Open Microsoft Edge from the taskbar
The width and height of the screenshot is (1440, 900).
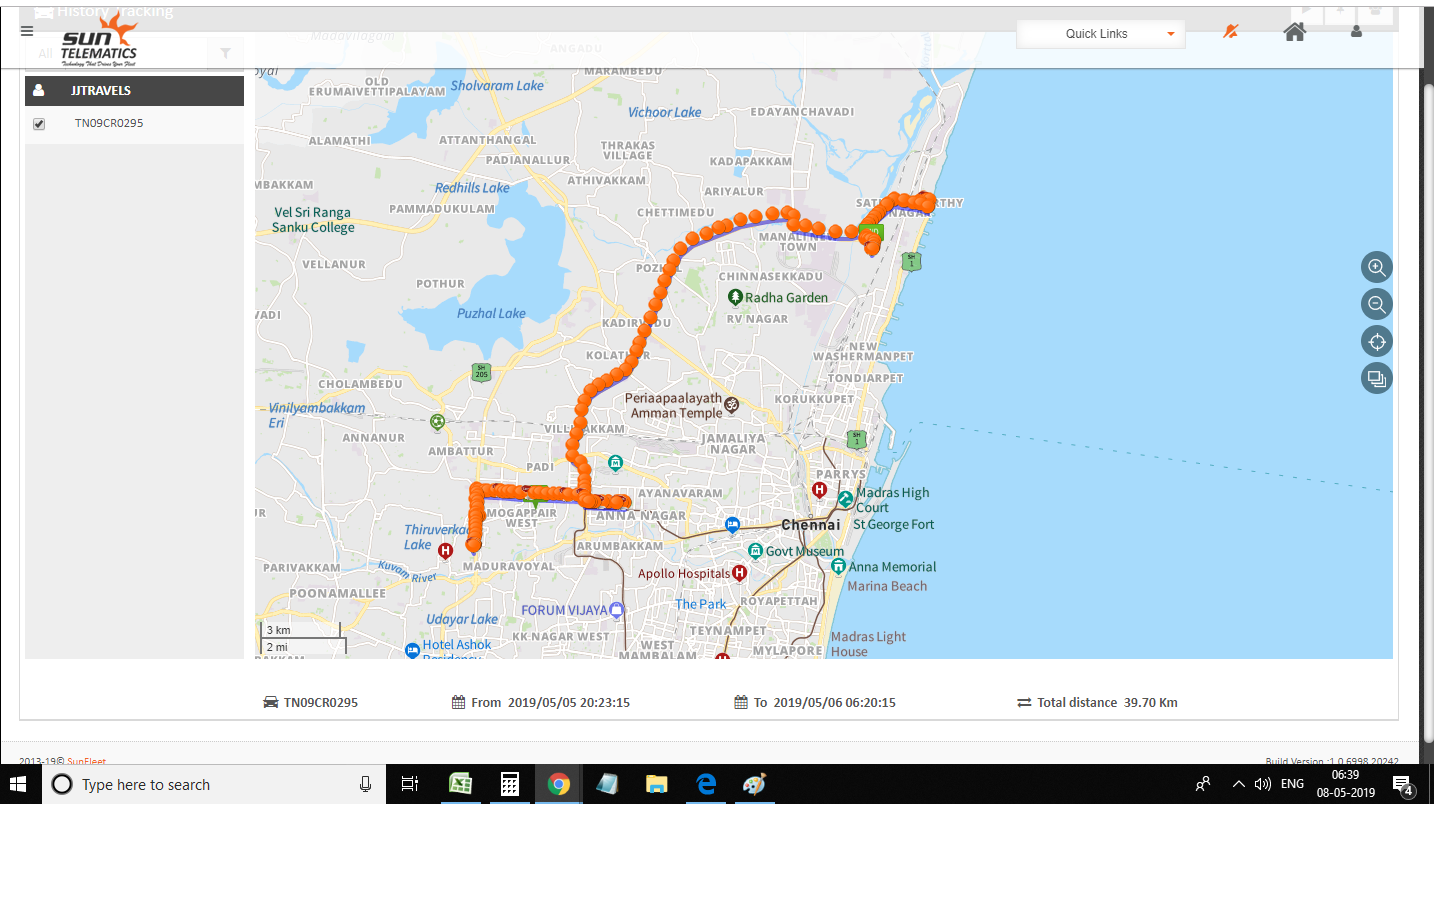coord(706,785)
